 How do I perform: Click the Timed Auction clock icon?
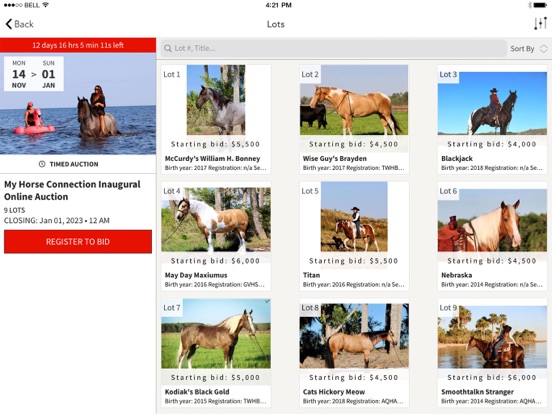point(42,164)
